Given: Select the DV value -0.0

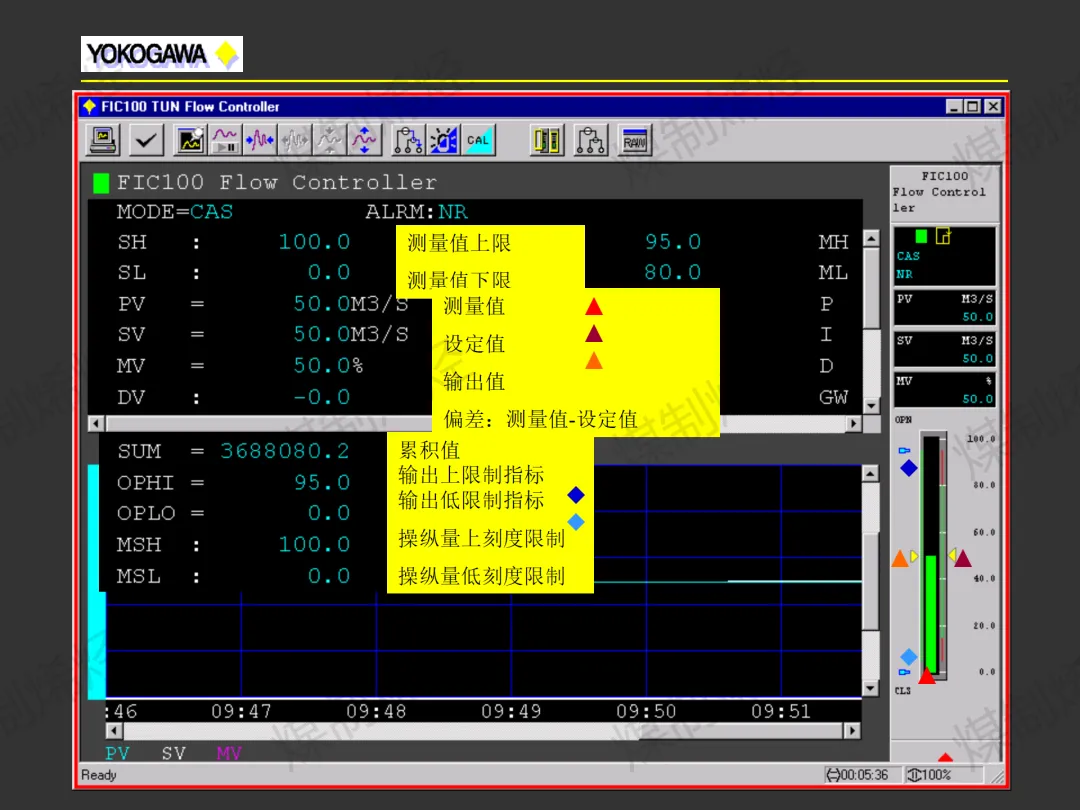Looking at the screenshot, I should point(322,397).
